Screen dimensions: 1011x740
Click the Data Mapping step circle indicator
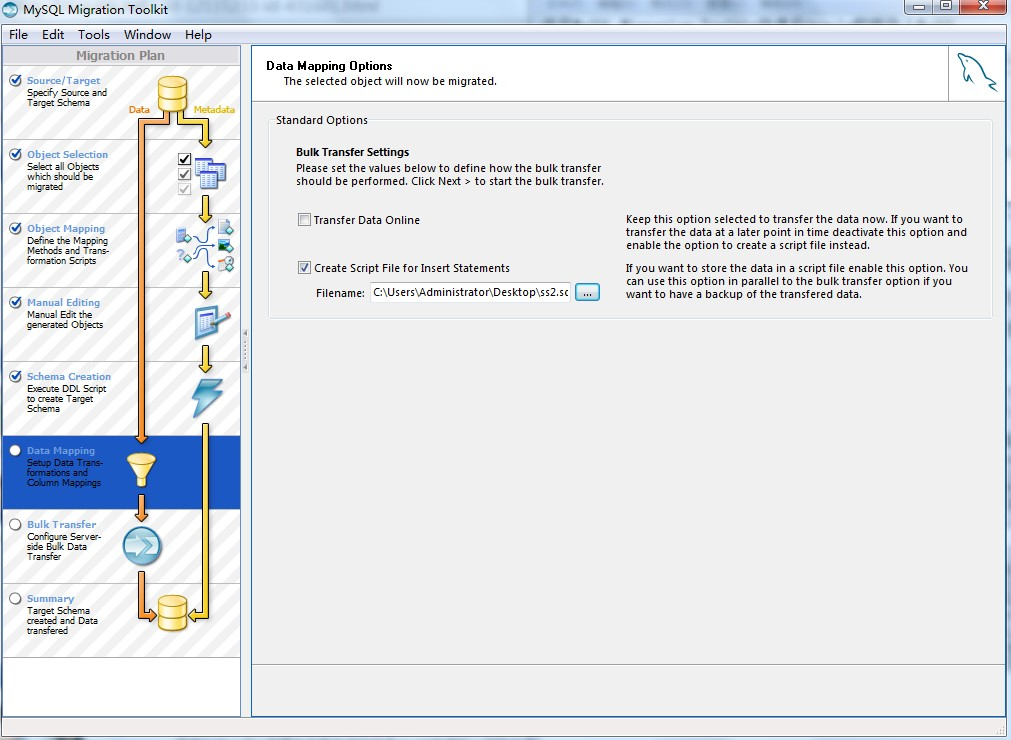15,451
